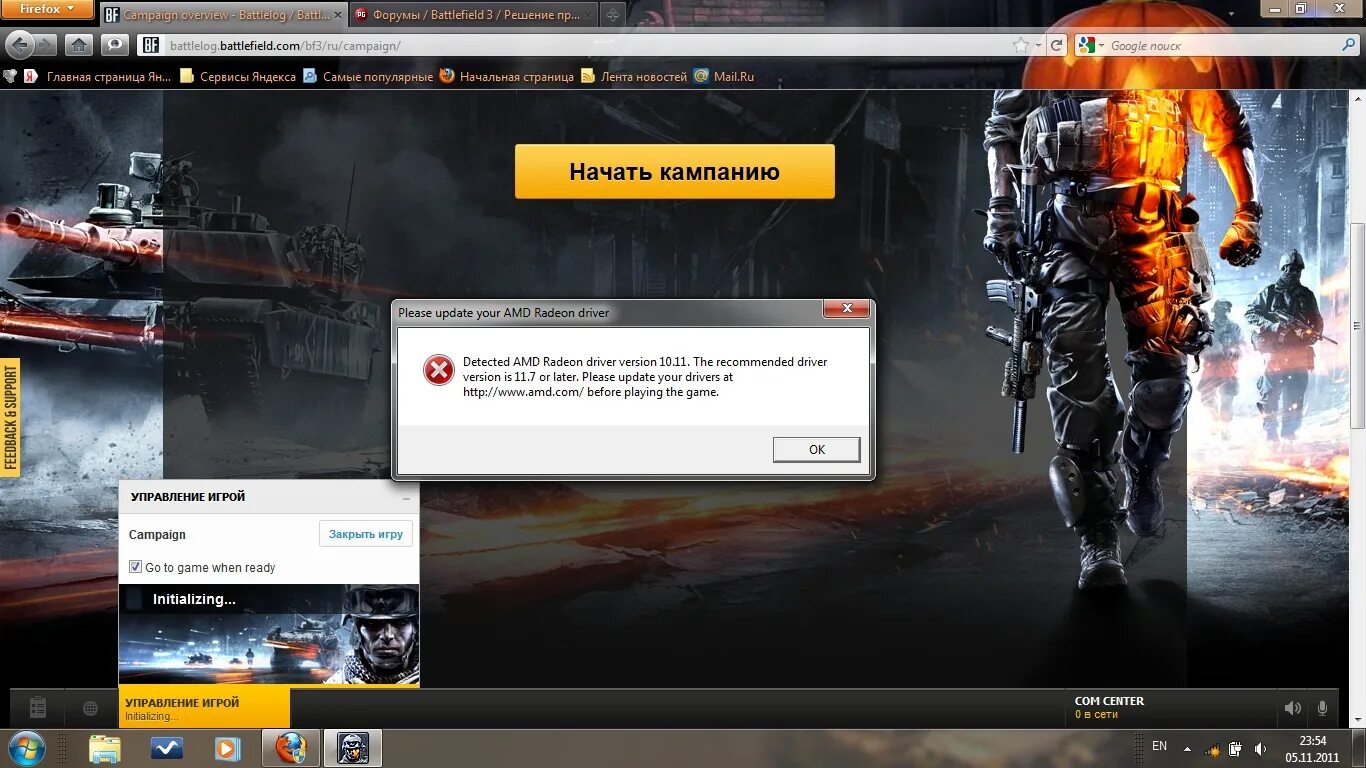The width and height of the screenshot is (1366, 768).
Task: Click Закрыть игру button
Action: tap(366, 534)
